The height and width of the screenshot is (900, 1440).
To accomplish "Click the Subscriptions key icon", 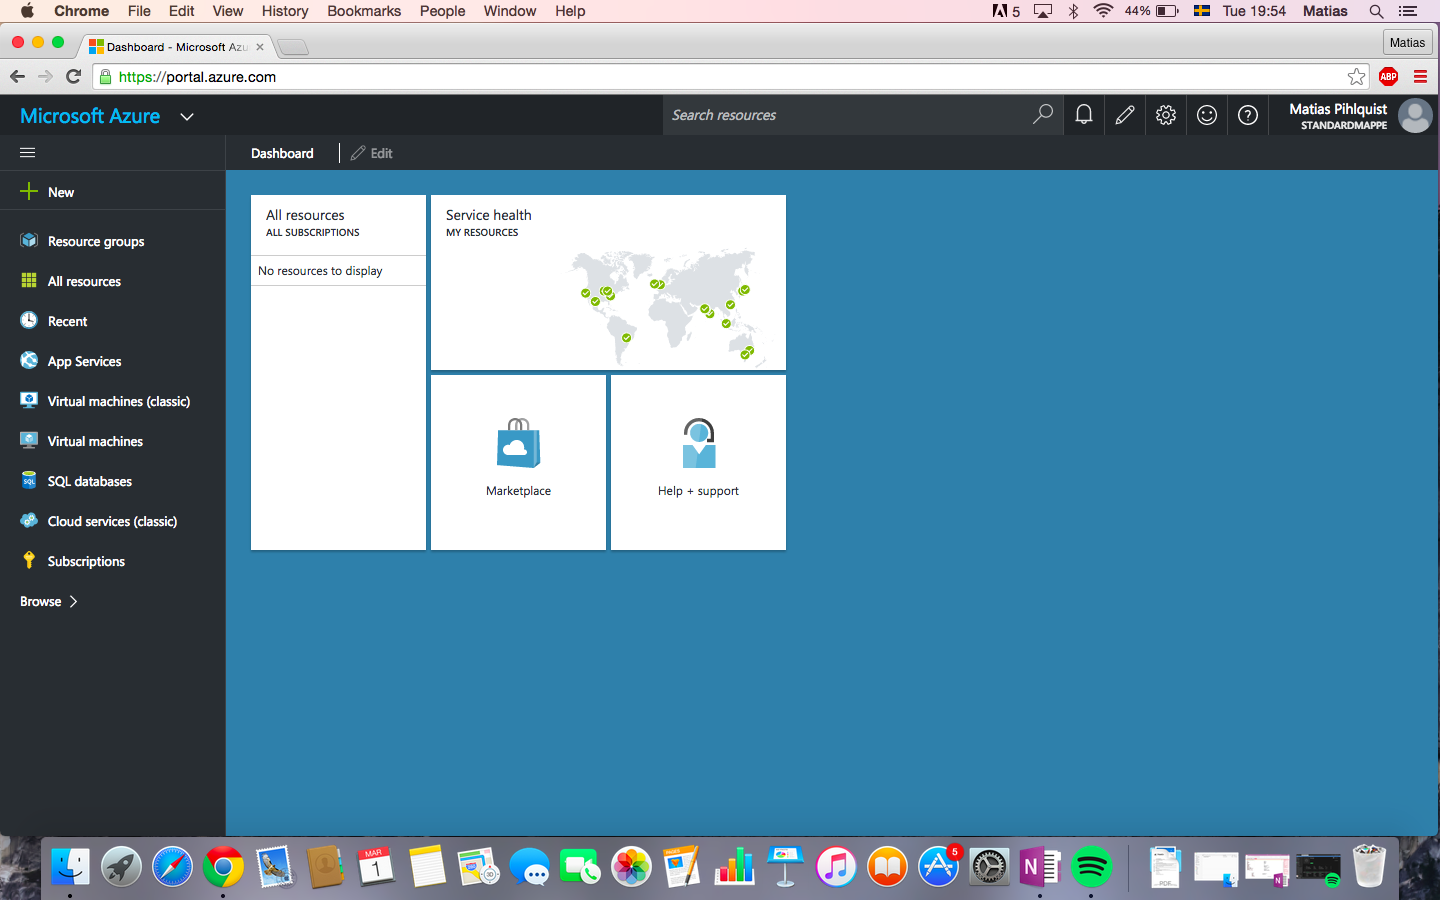I will pos(29,561).
